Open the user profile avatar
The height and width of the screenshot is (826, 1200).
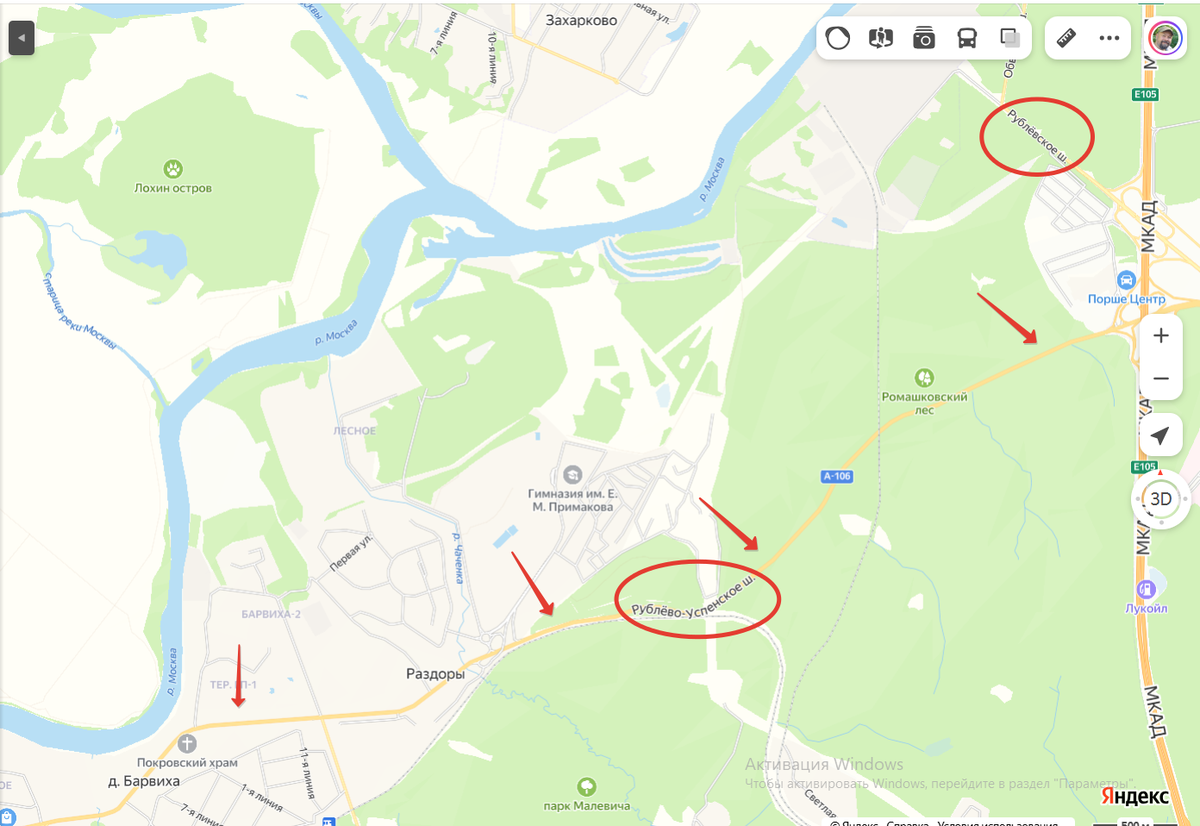1164,39
